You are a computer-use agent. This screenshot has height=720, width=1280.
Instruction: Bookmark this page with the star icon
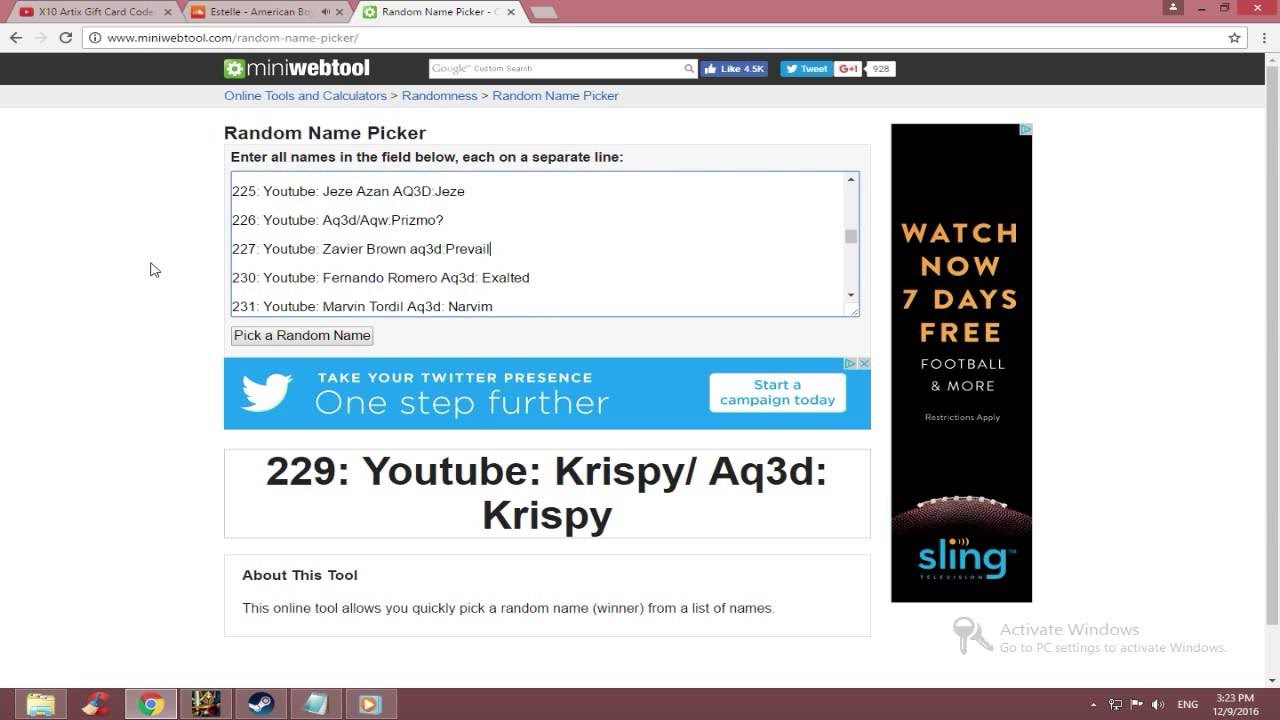[x=1234, y=38]
